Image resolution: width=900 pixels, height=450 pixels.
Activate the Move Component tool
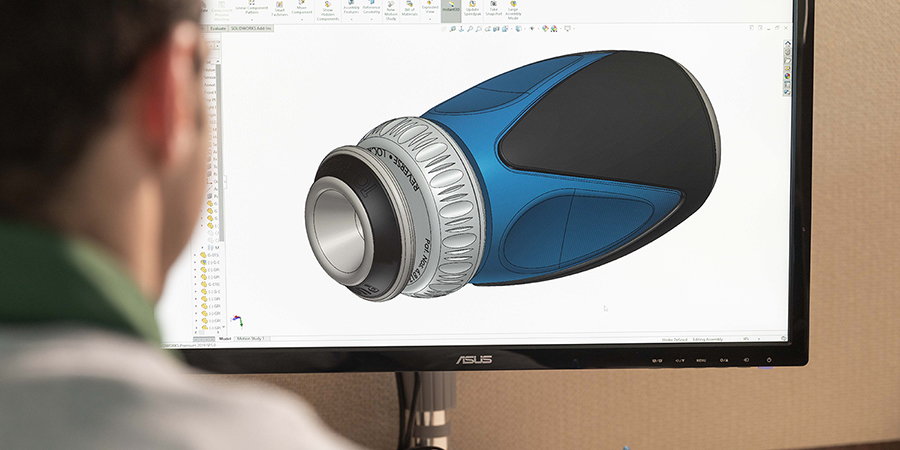[301, 8]
